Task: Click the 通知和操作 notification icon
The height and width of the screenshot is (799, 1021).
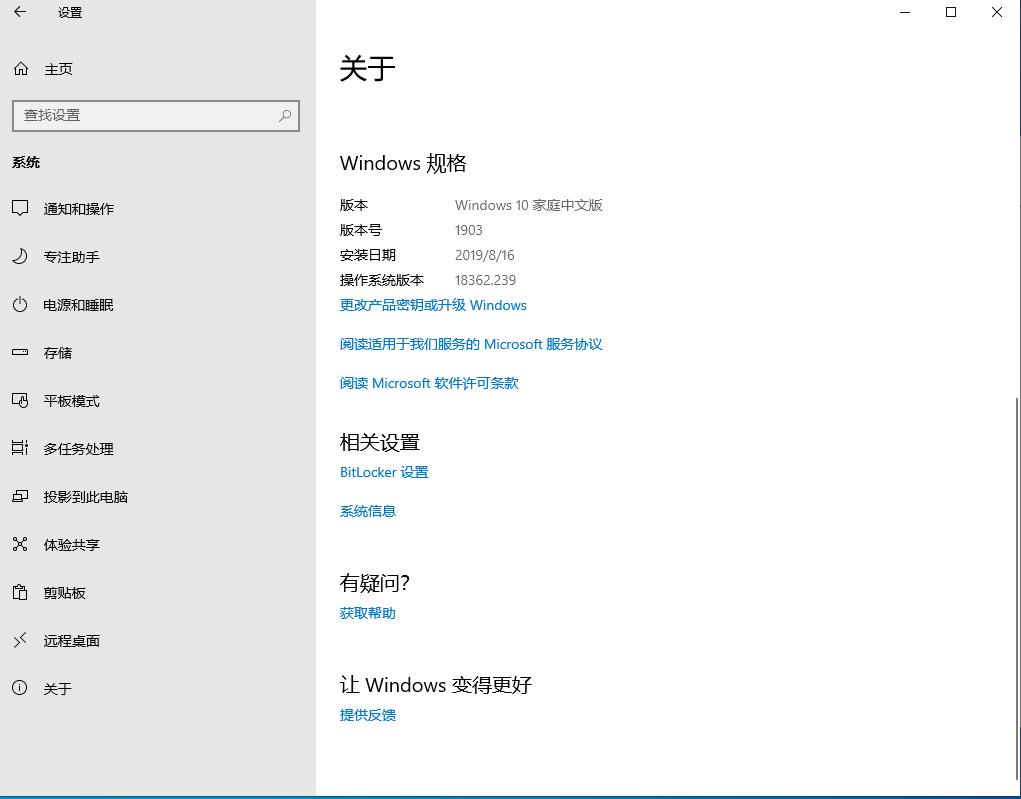Action: [20, 208]
